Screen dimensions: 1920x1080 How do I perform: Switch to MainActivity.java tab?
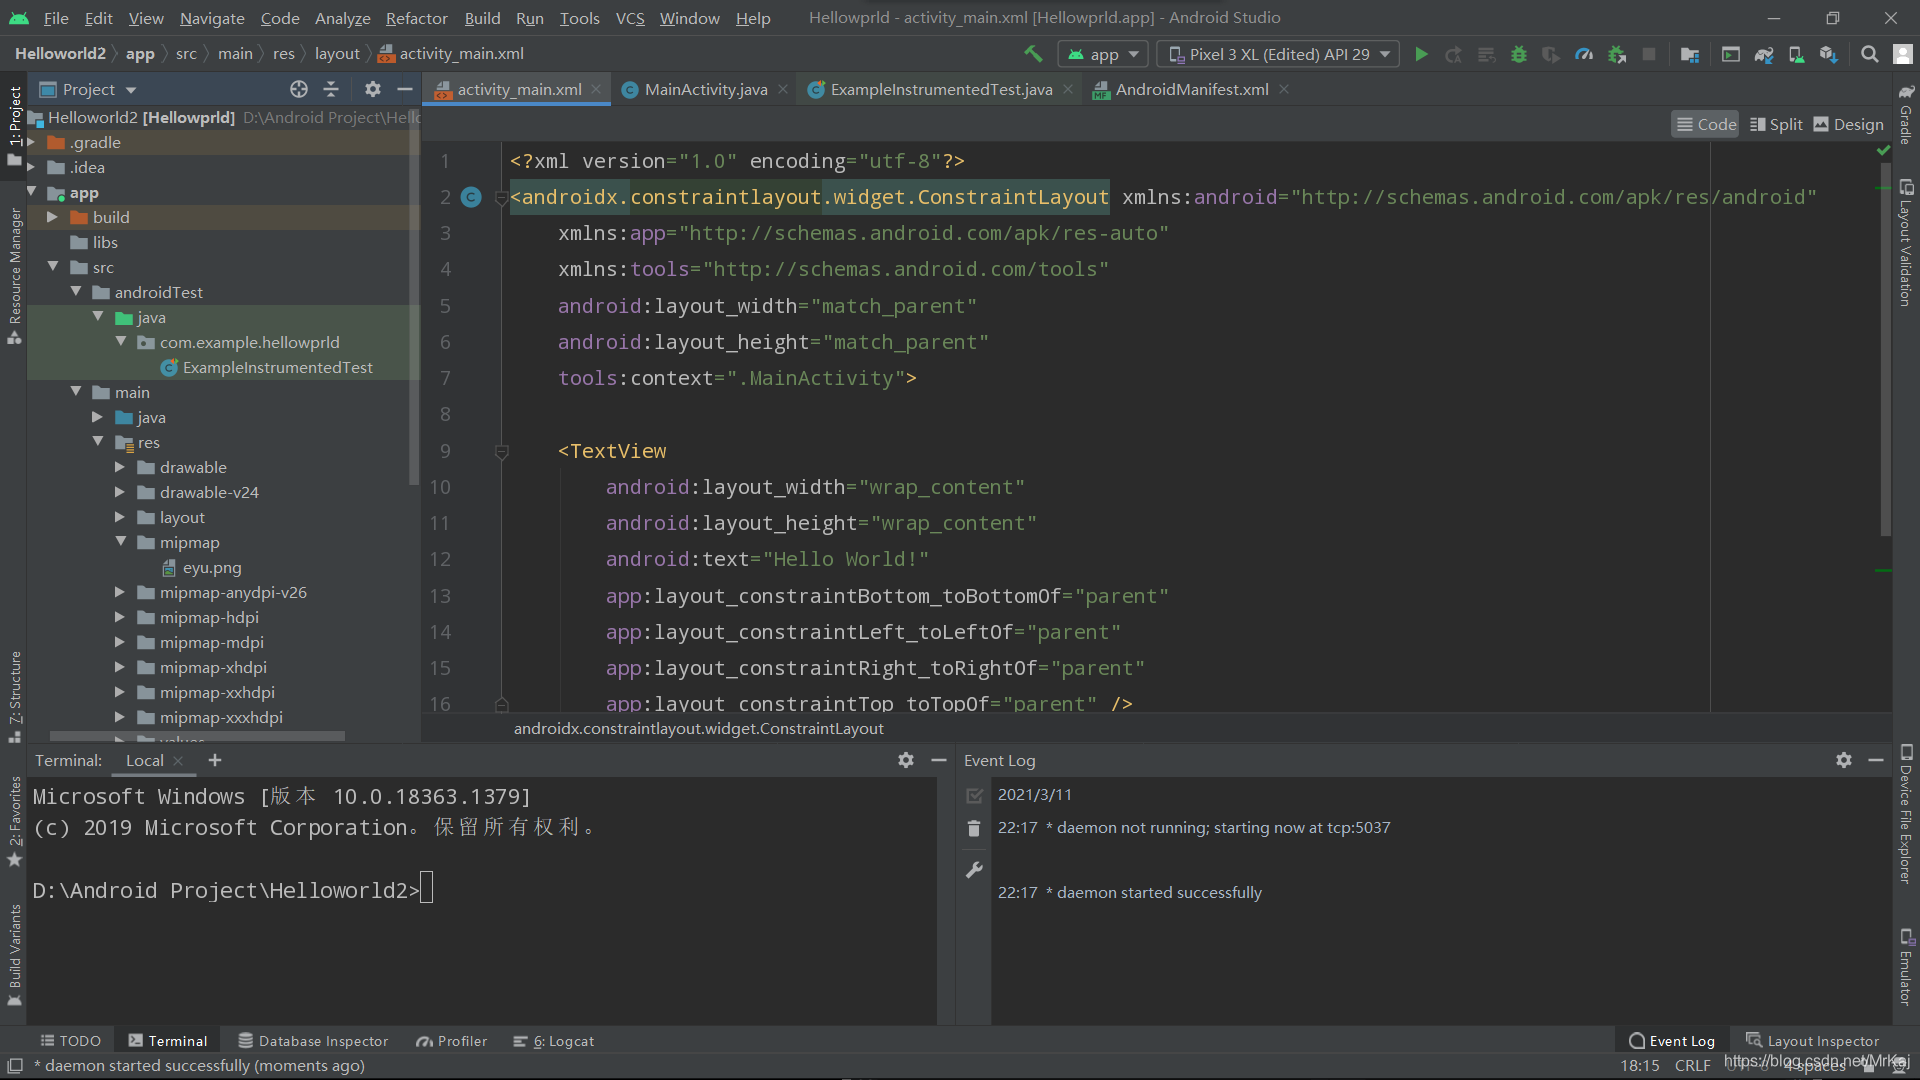705,89
